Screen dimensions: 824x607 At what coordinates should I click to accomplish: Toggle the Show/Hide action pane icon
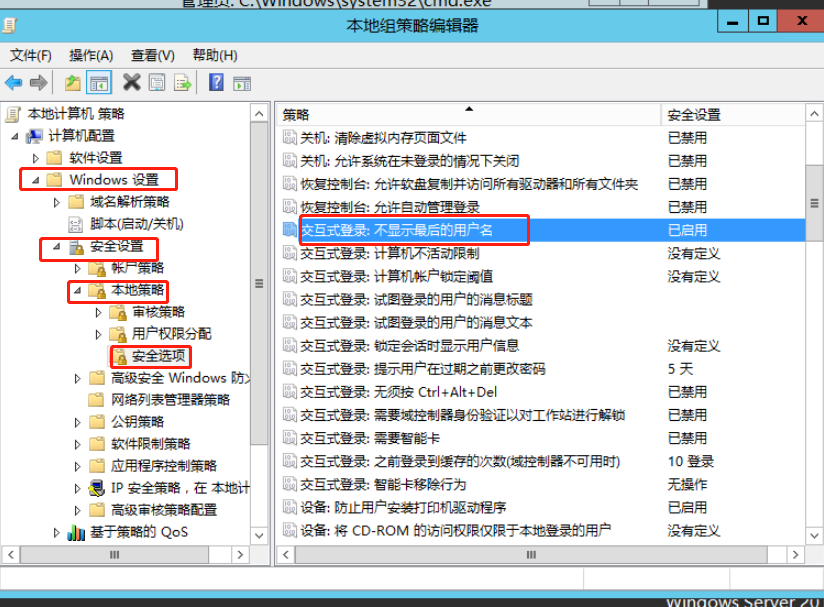(x=242, y=83)
